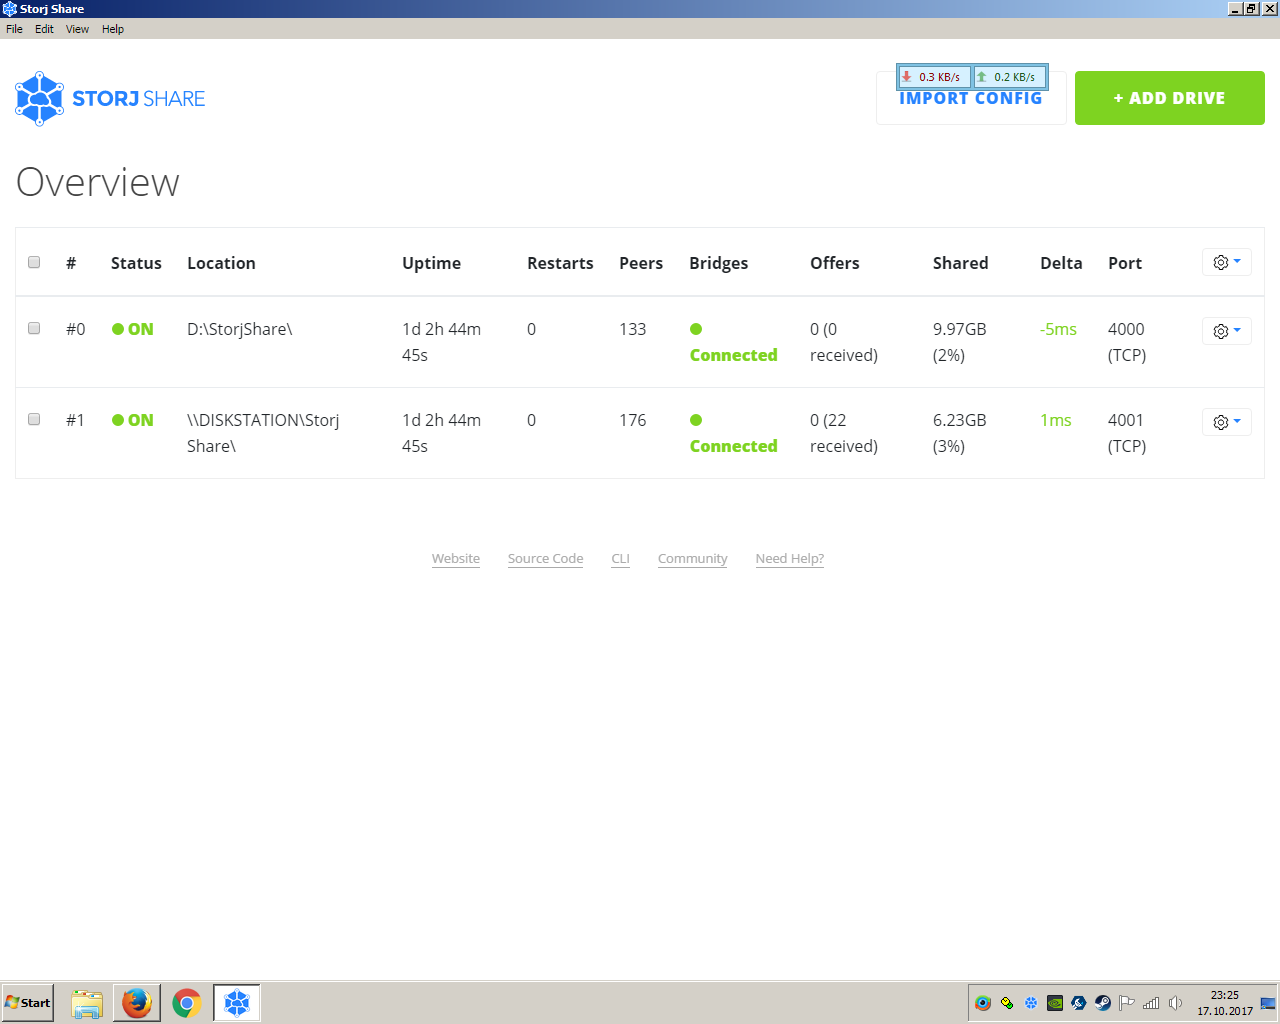This screenshot has height=1024, width=1280.
Task: Click the green ON status of drive #0
Action: (x=133, y=329)
